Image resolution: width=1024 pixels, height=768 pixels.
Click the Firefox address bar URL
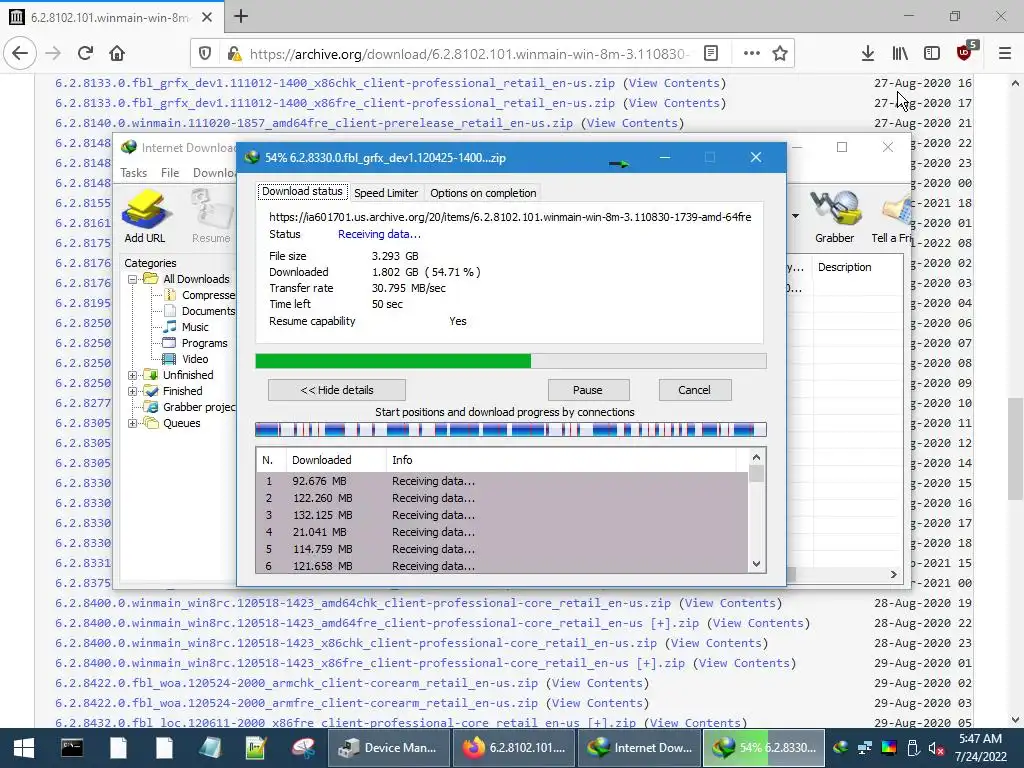(469, 54)
